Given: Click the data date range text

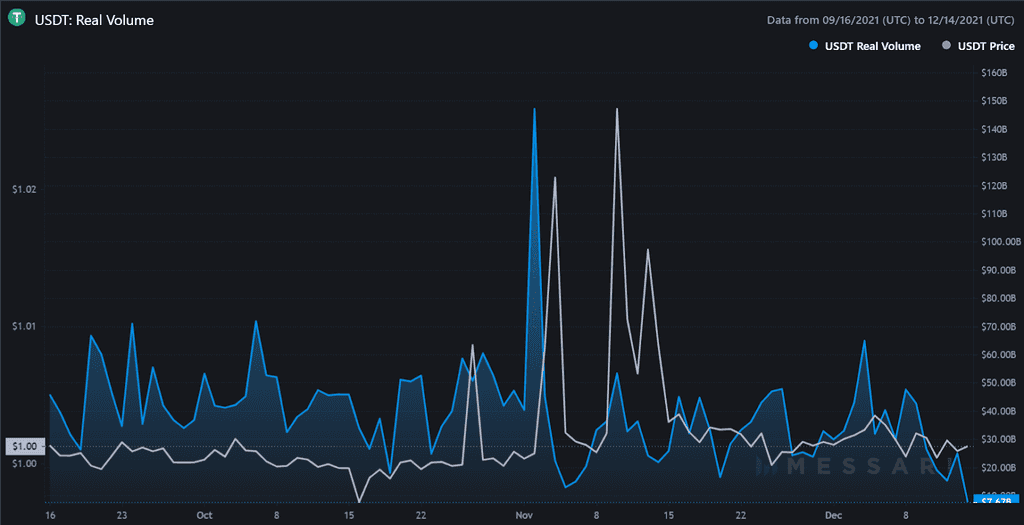Looking at the screenshot, I should pyautogui.click(x=891, y=20).
